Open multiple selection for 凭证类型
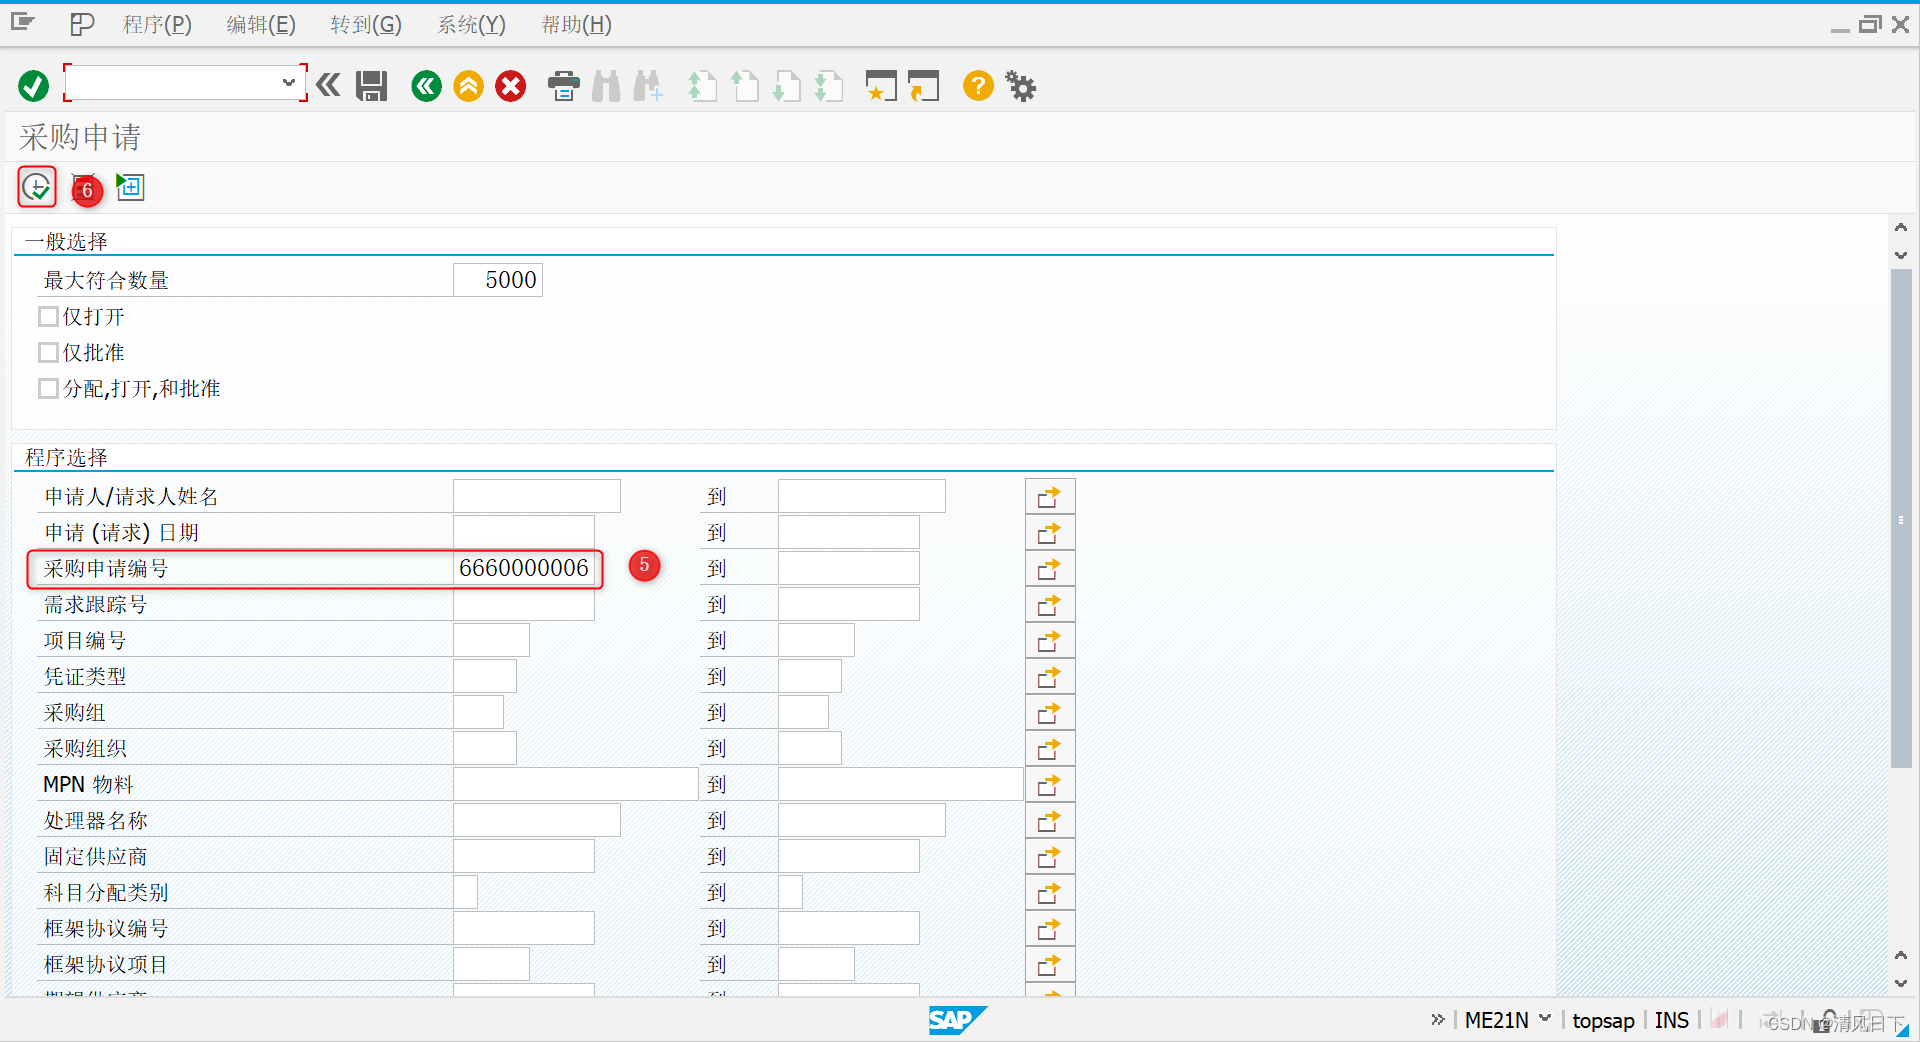The image size is (1920, 1042). click(1050, 676)
